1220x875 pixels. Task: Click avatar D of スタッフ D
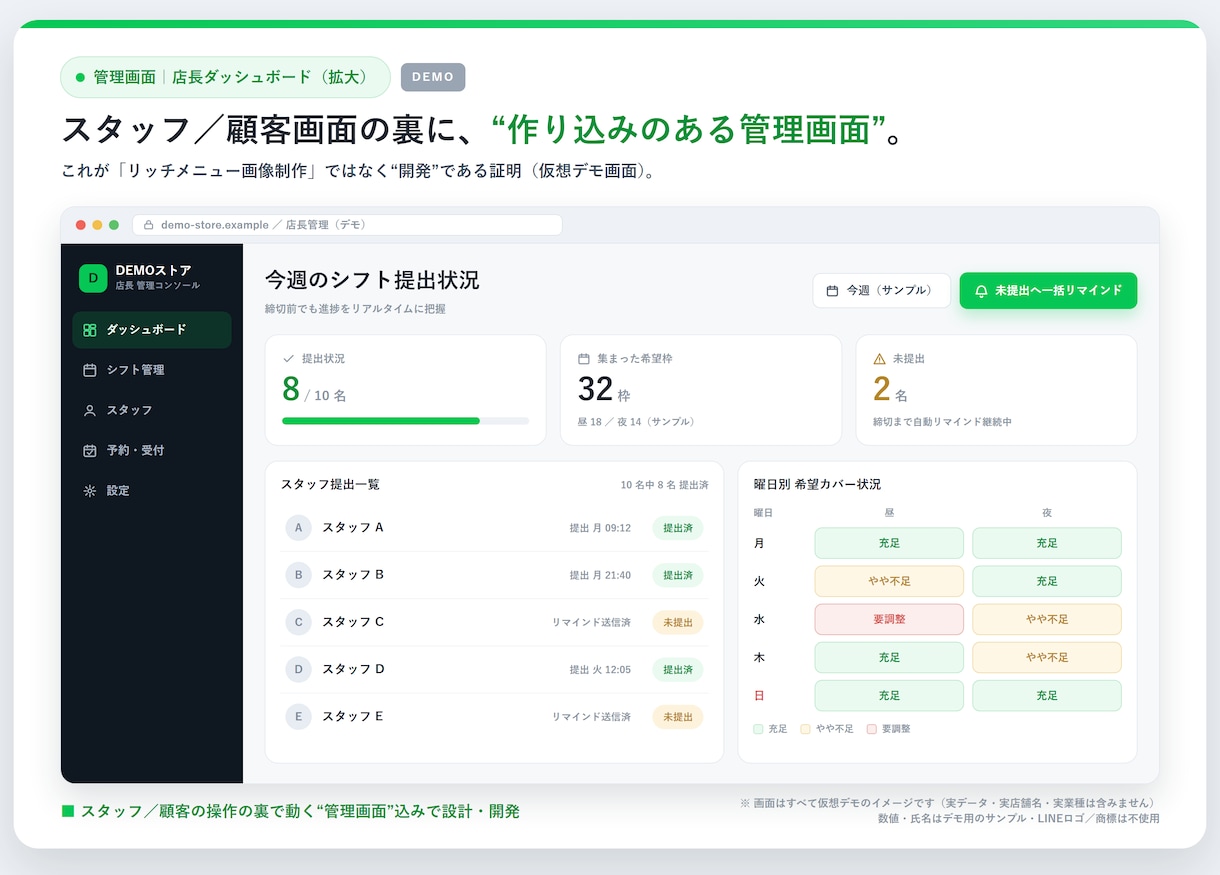(x=298, y=669)
